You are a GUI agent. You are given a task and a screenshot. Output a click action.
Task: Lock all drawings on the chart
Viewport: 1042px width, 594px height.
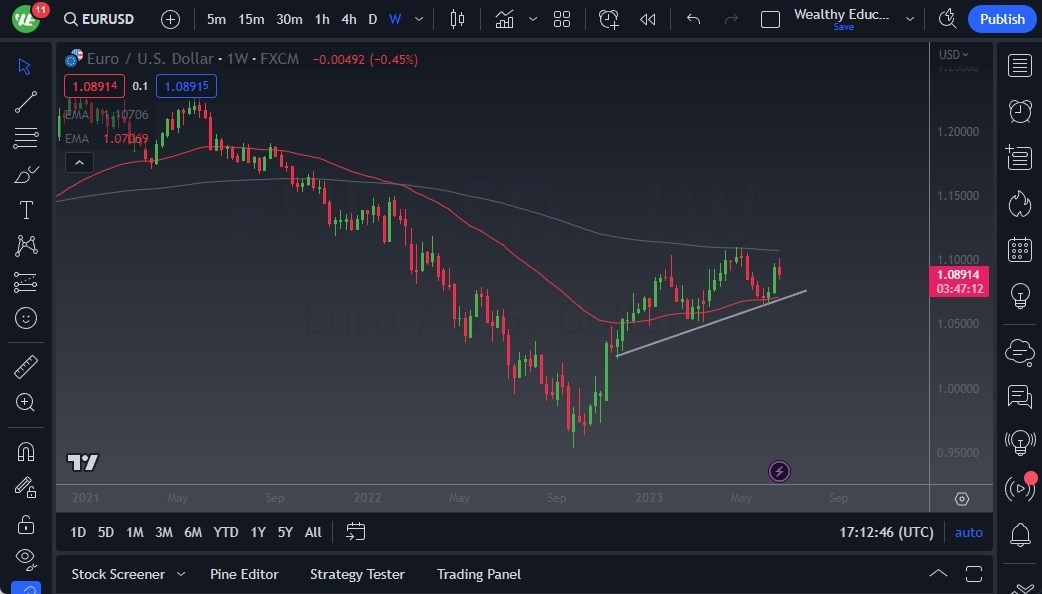coord(26,523)
